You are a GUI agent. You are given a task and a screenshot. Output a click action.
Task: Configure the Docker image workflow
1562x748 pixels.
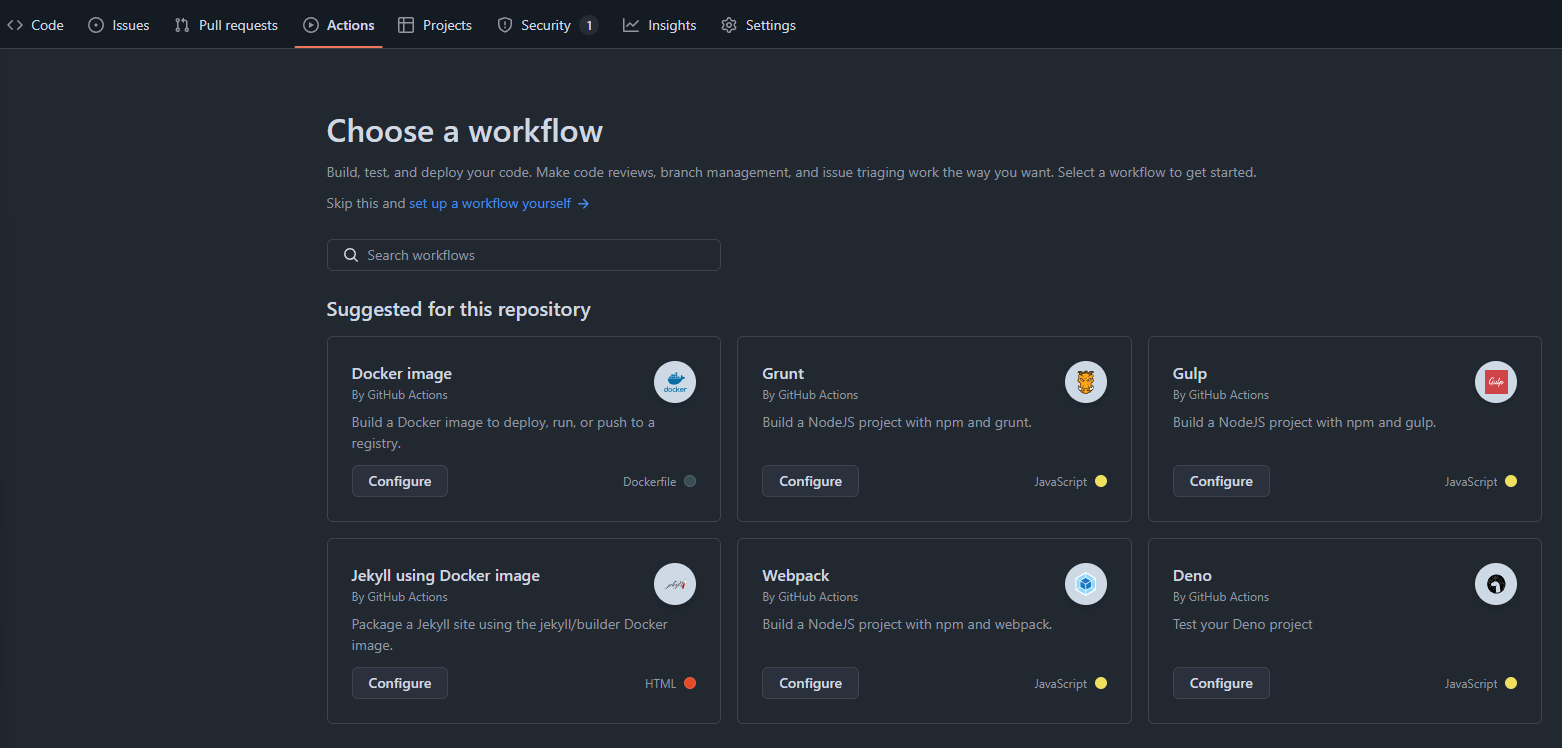point(400,481)
